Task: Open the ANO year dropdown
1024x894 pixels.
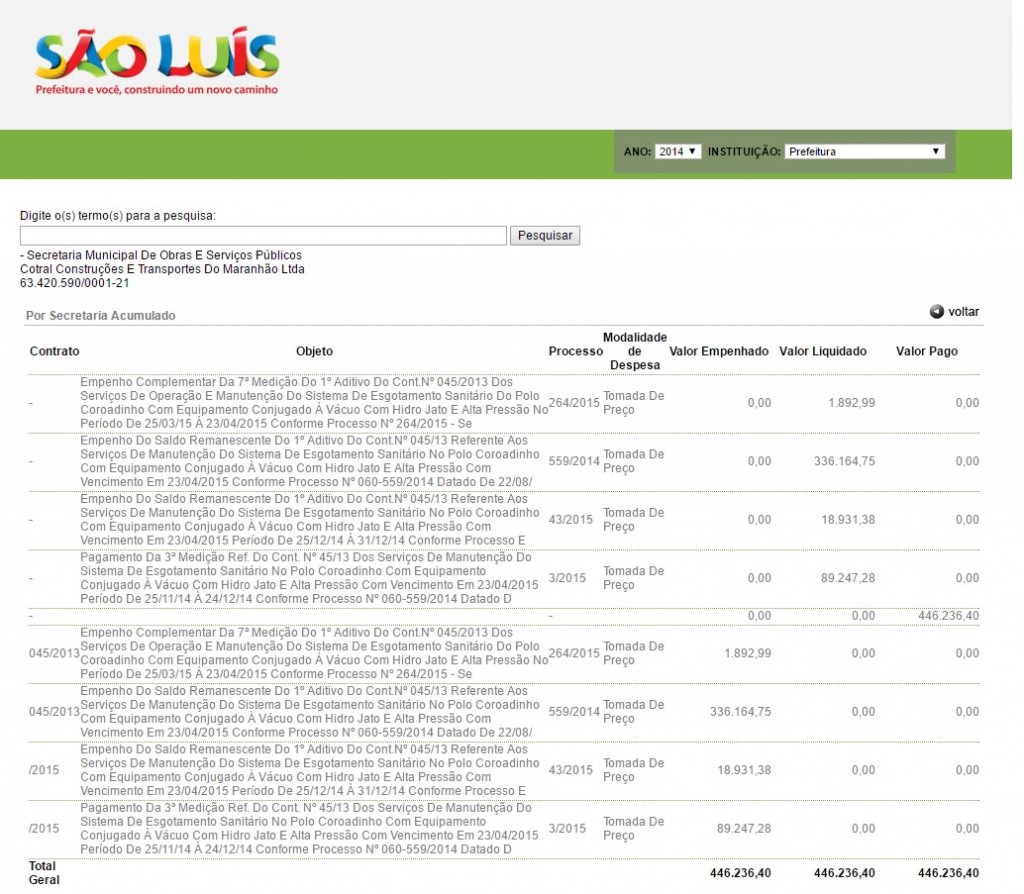Action: pos(678,152)
